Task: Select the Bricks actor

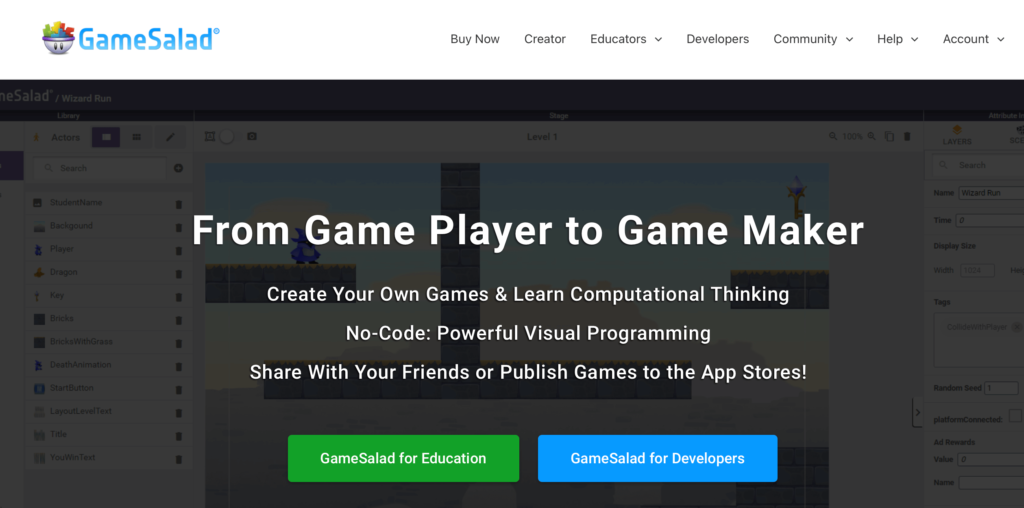Action: coord(108,319)
